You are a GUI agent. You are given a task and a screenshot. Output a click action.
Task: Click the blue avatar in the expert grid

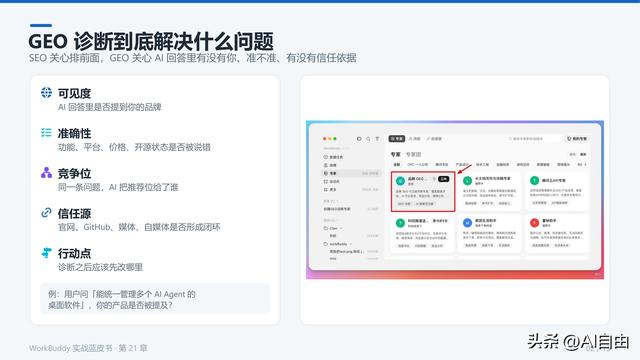point(467,223)
